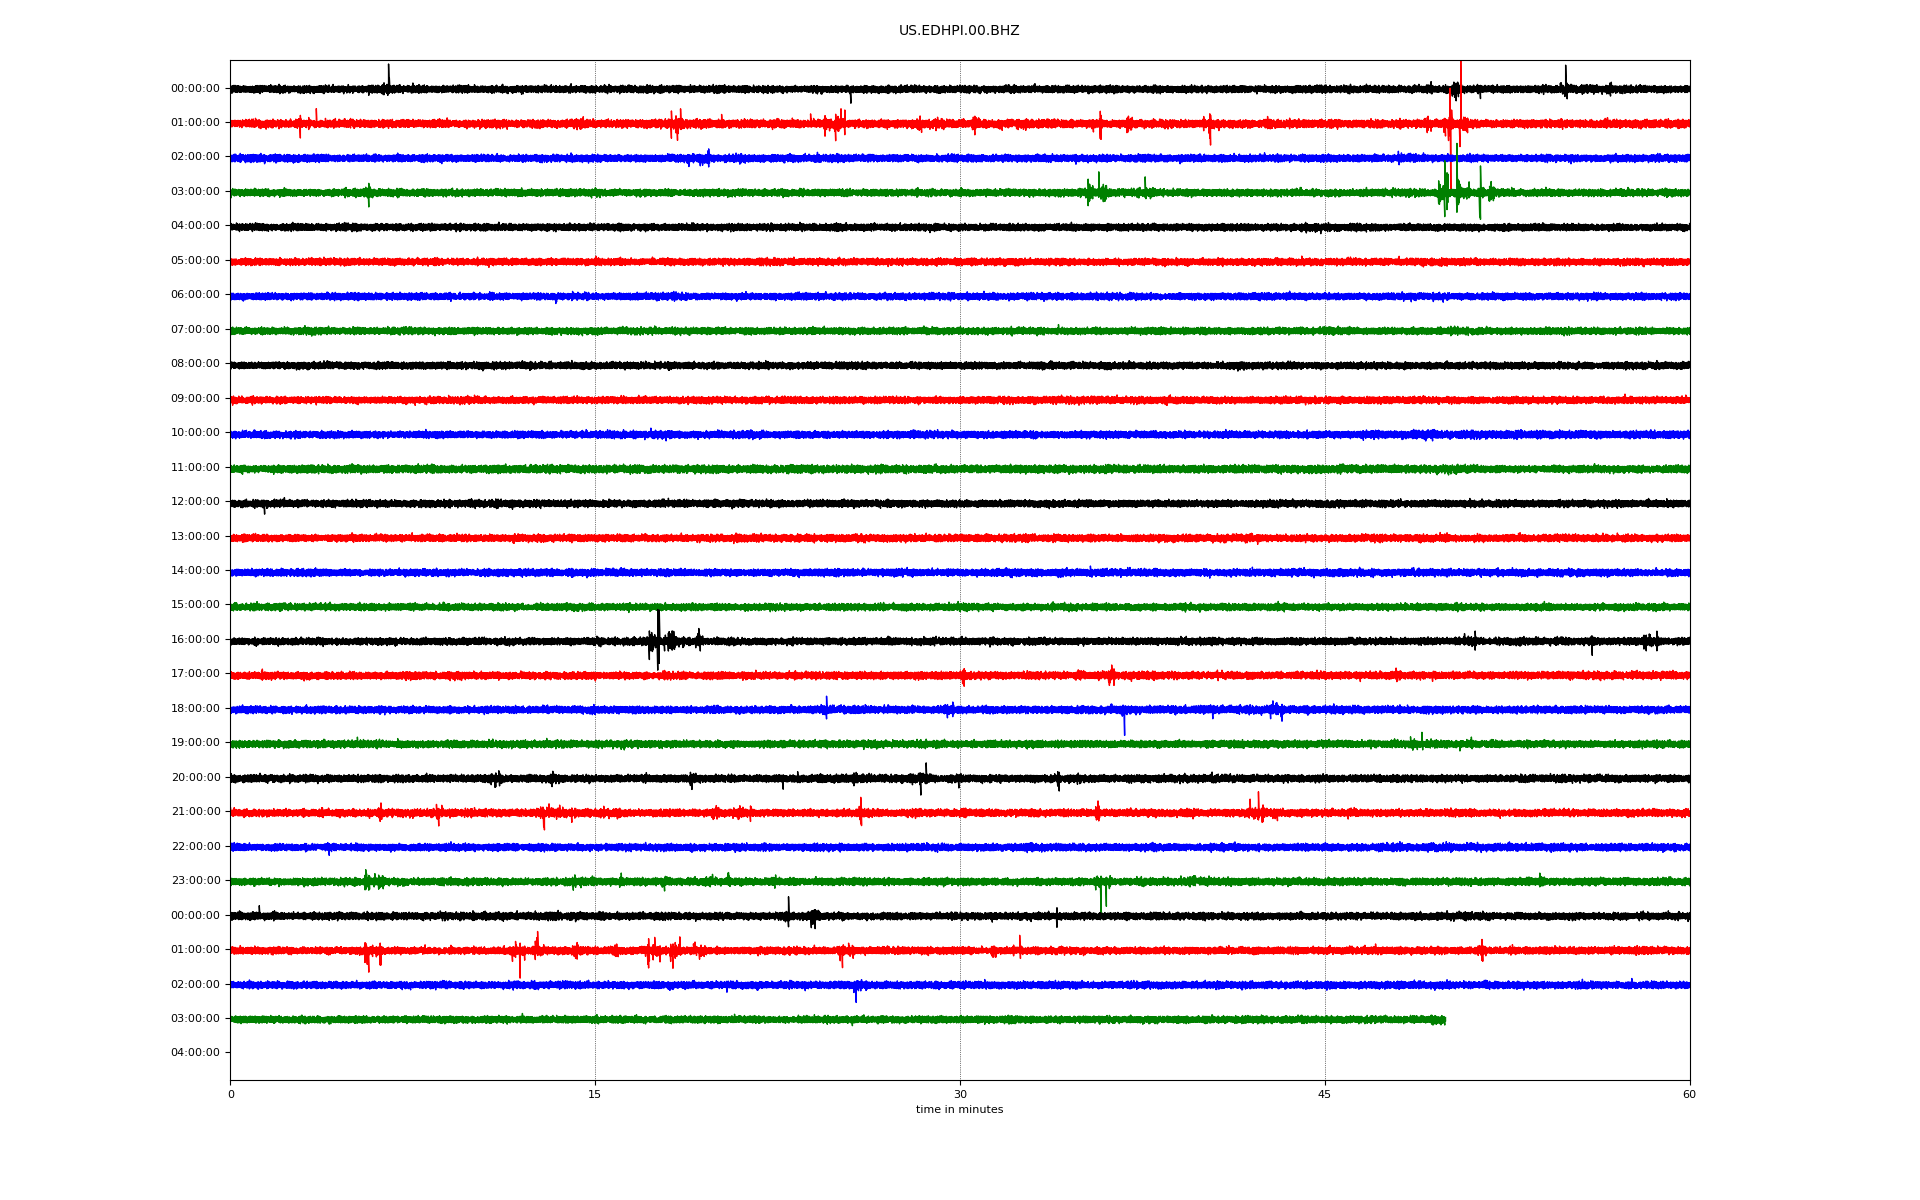Click the 05:00:00 row label
1920x1200 pixels.
[x=195, y=261]
